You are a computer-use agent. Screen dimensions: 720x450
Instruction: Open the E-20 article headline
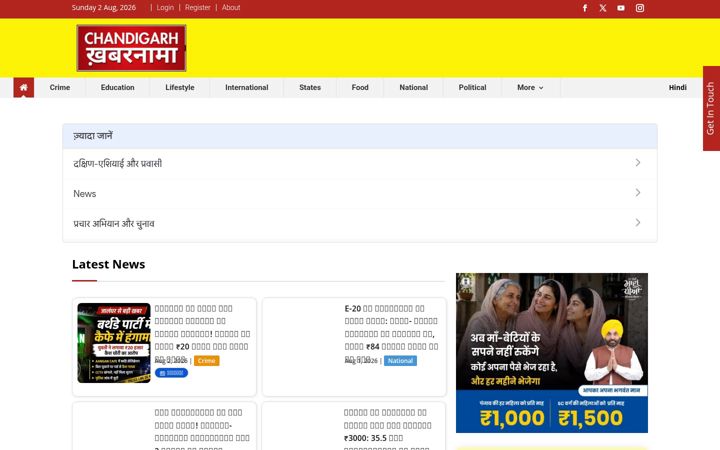click(x=391, y=333)
